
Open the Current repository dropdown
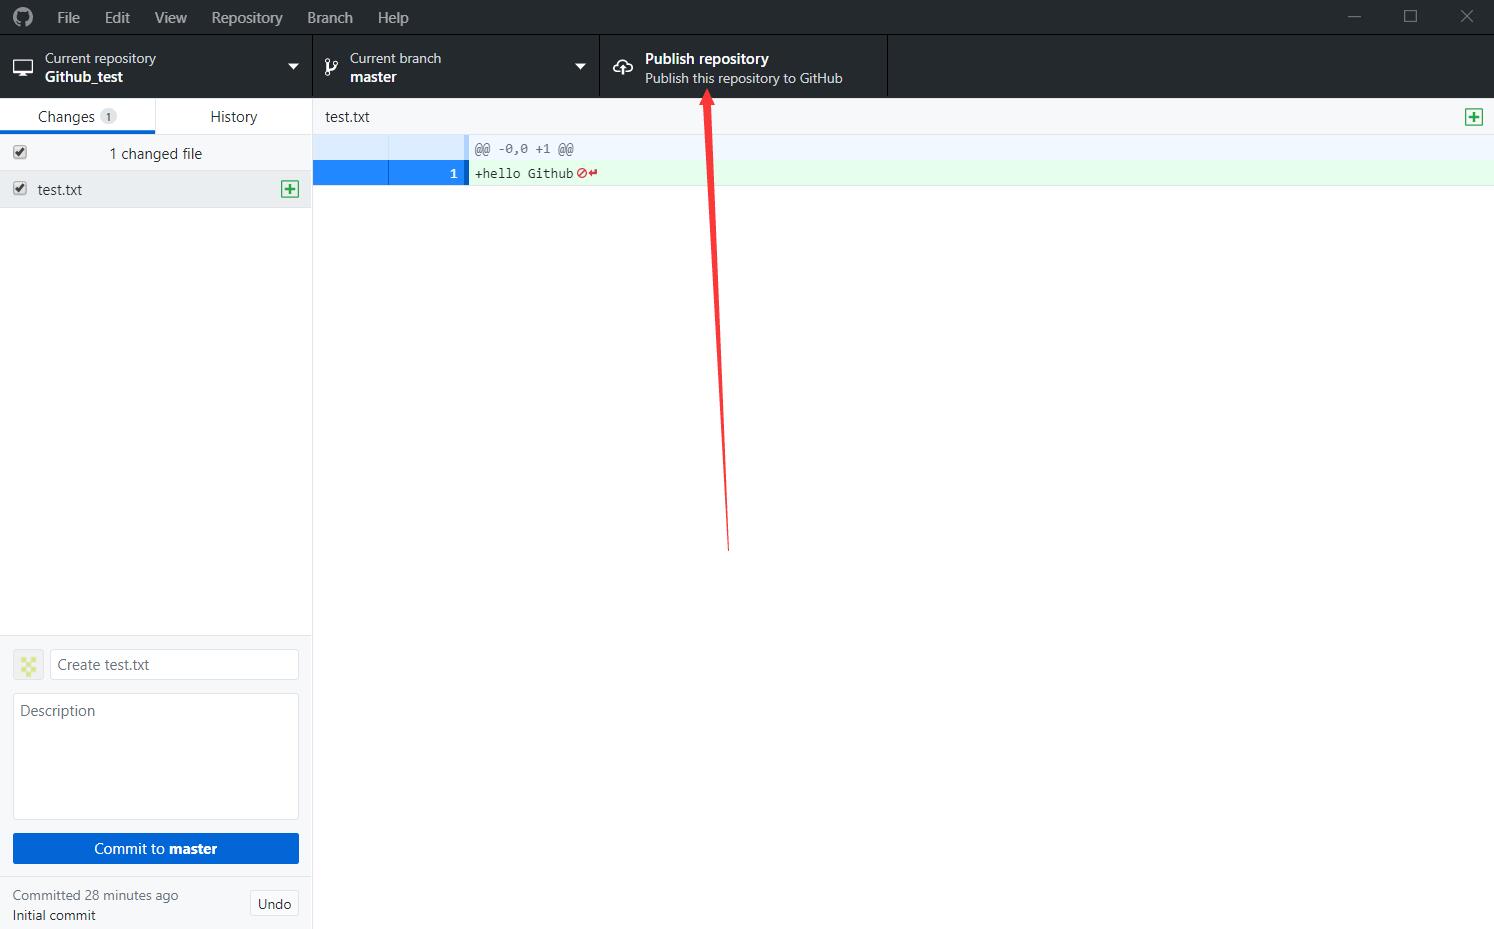[x=291, y=67]
